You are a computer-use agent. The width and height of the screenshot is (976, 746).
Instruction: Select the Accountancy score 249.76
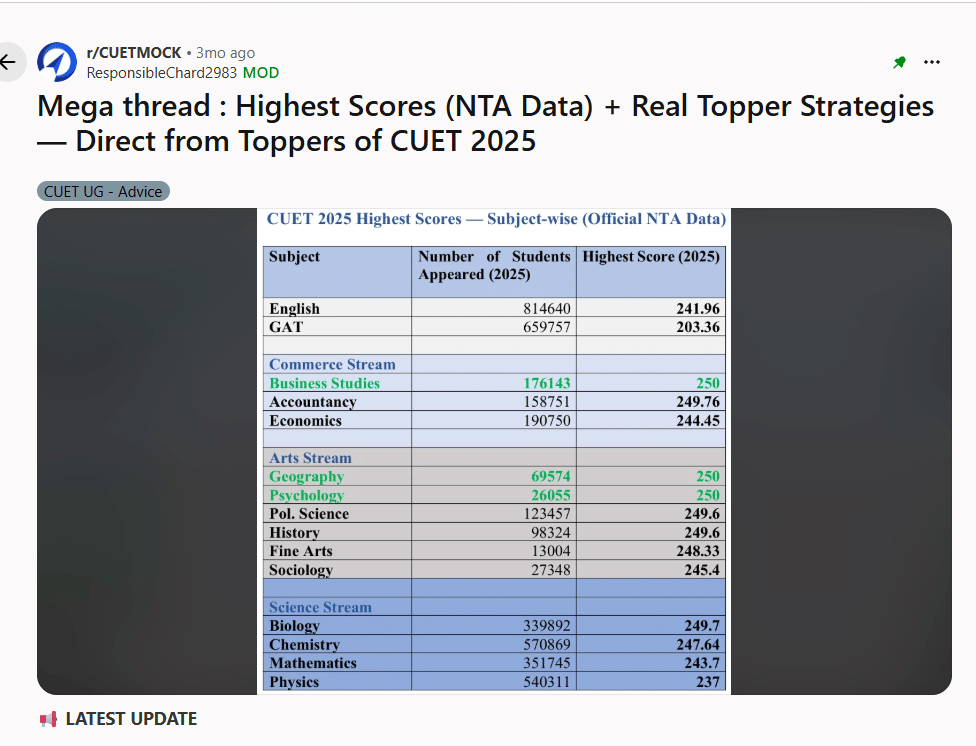pyautogui.click(x=698, y=402)
